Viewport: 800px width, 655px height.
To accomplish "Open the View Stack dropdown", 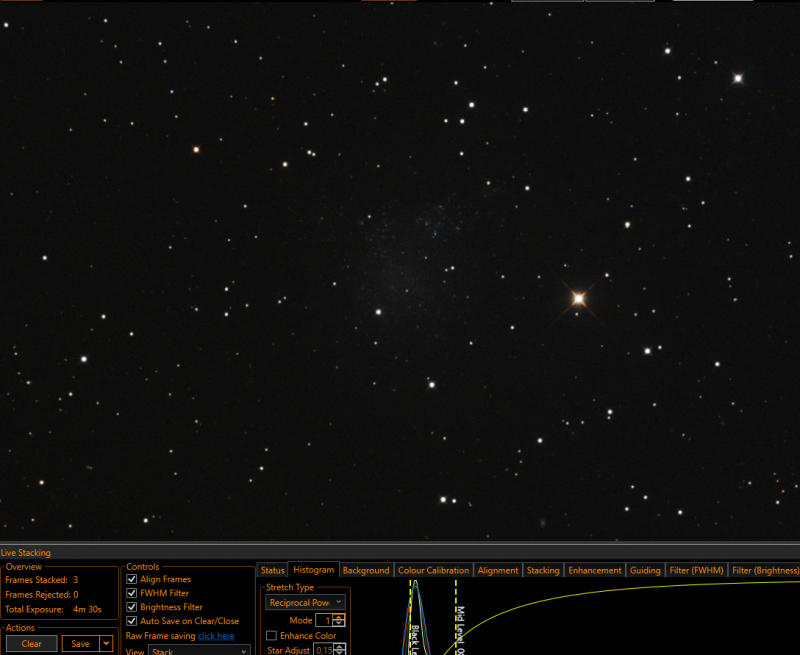I will point(199,650).
